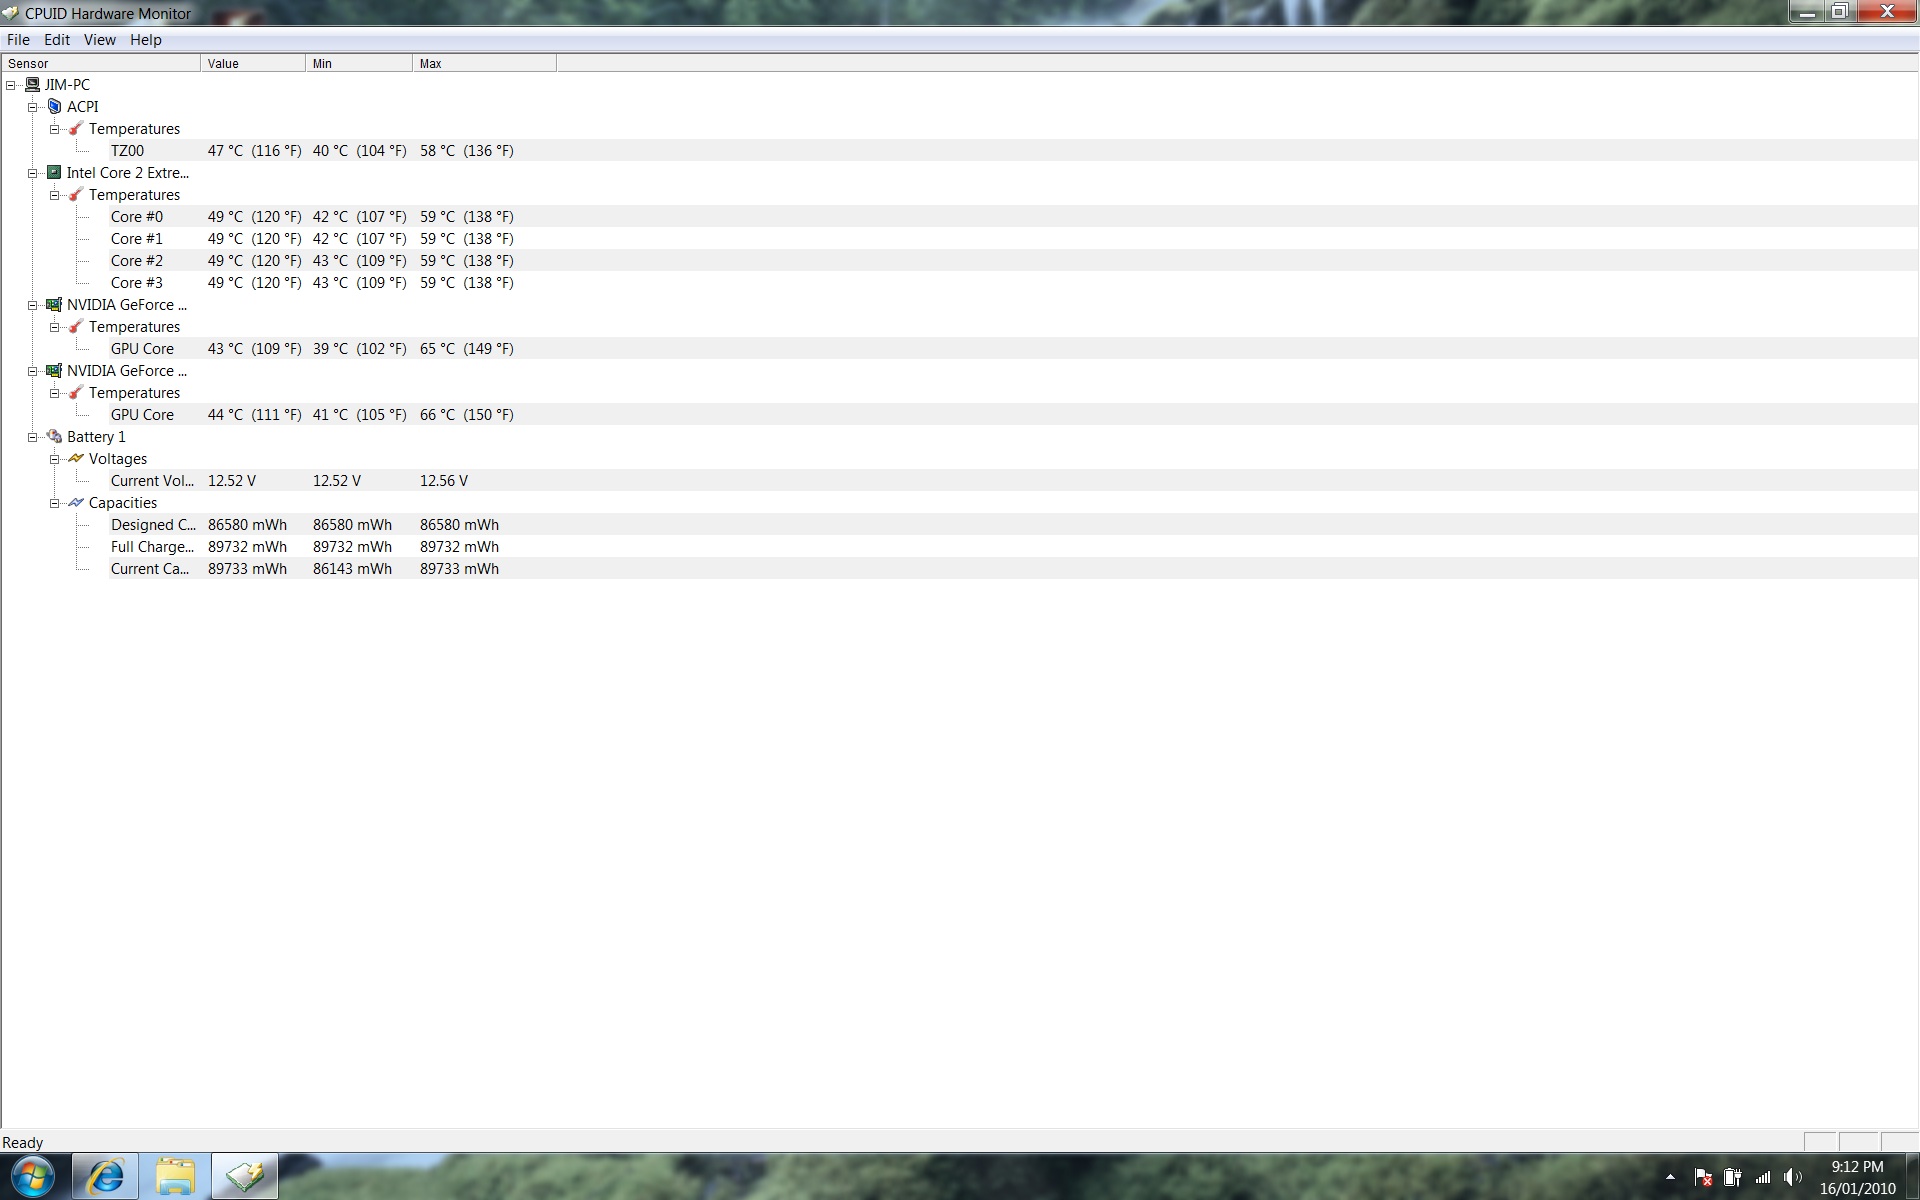Image resolution: width=1920 pixels, height=1200 pixels.
Task: Click thermometer icon under Intel Core 2
Action: (76, 195)
